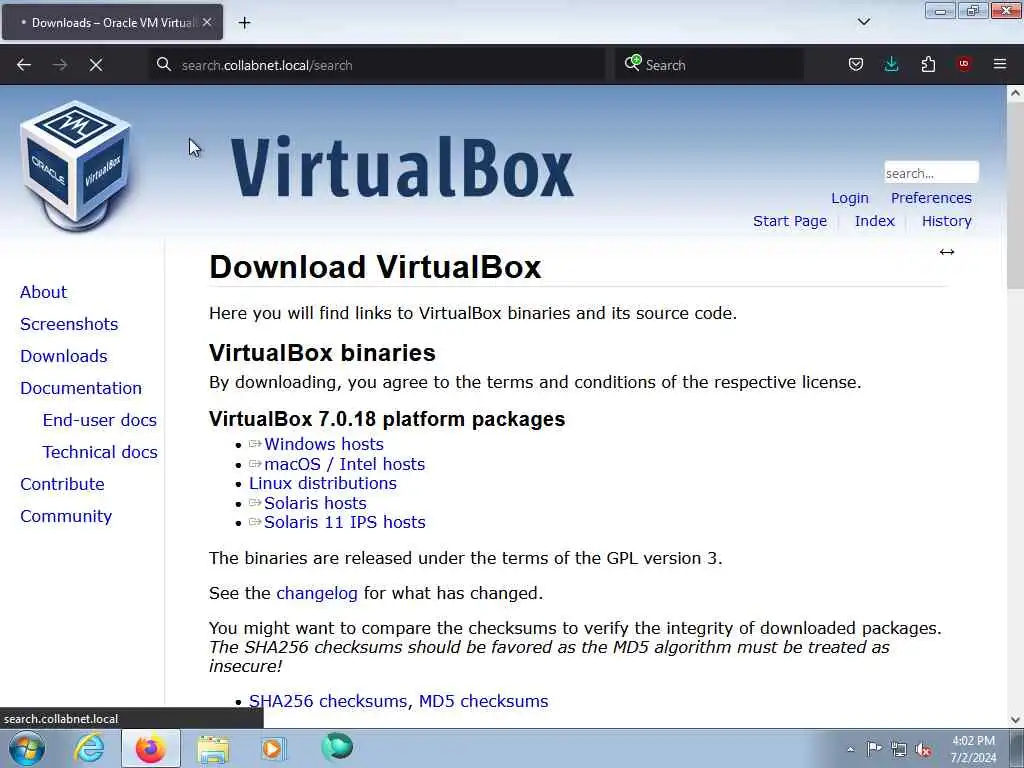Viewport: 1024px width, 768px height.
Task: Click the VirtualBox cube logo
Action: tap(76, 165)
